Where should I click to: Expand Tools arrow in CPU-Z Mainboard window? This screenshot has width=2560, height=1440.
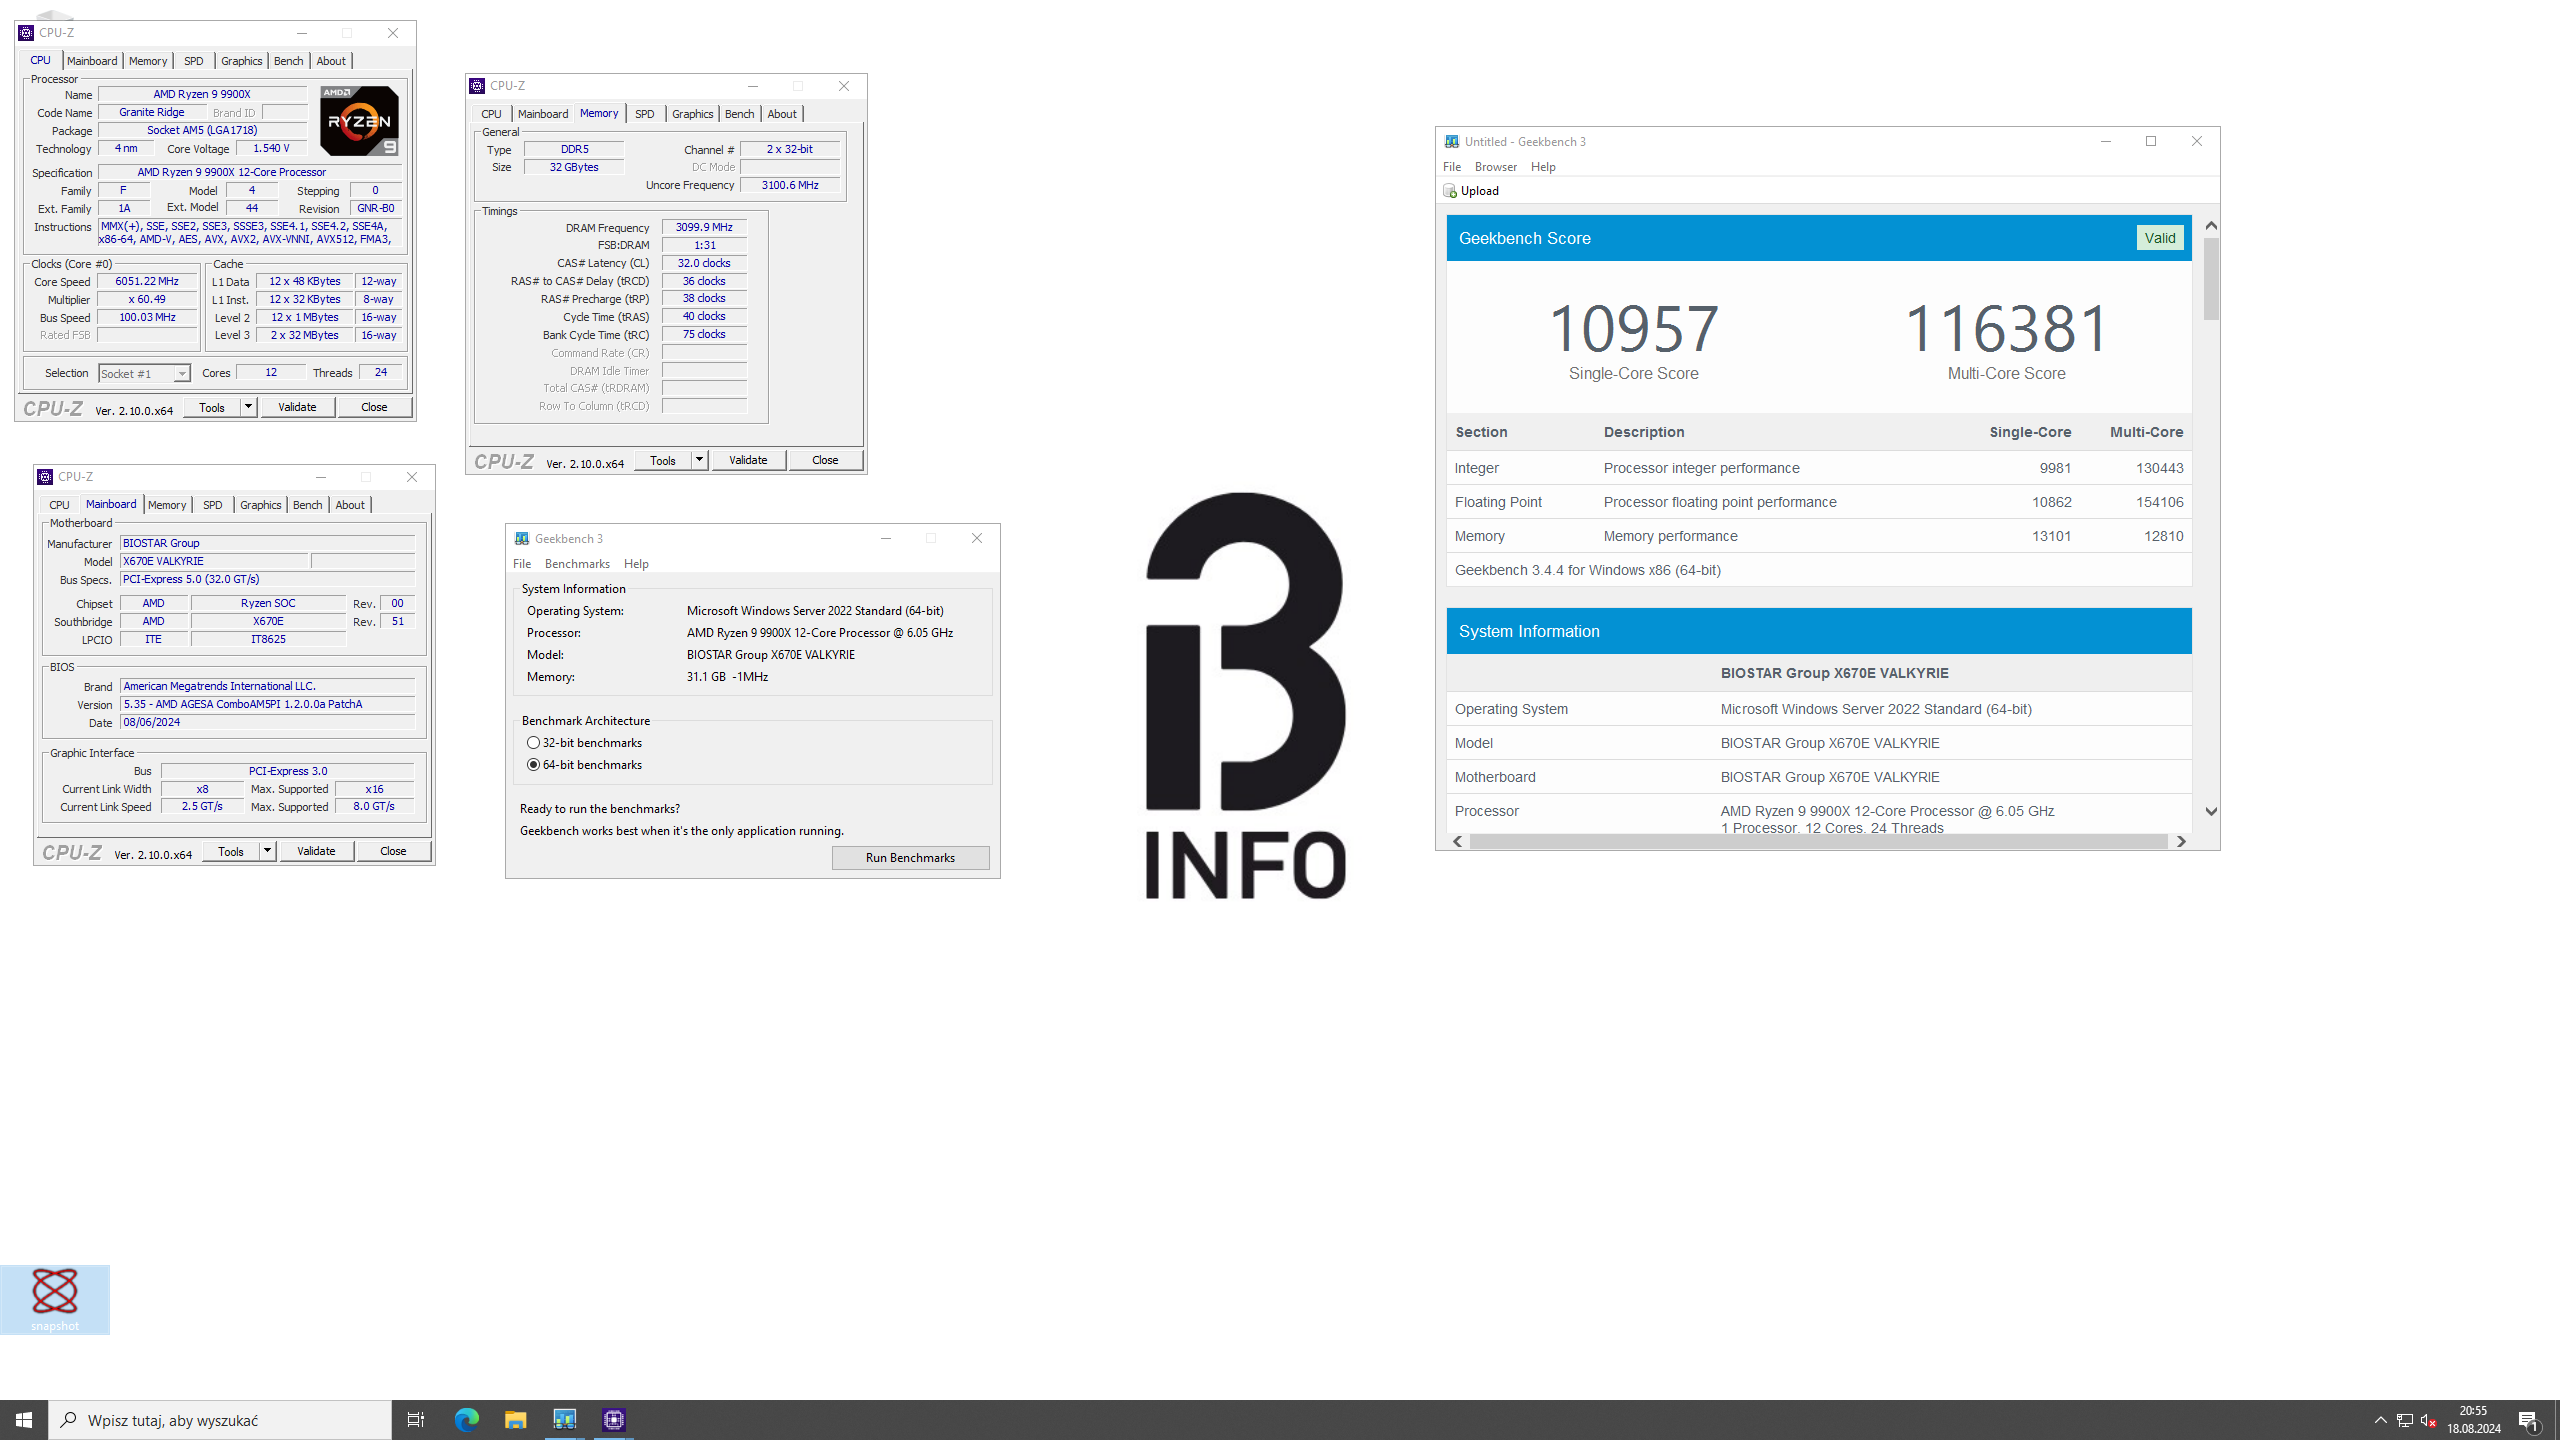coord(267,851)
